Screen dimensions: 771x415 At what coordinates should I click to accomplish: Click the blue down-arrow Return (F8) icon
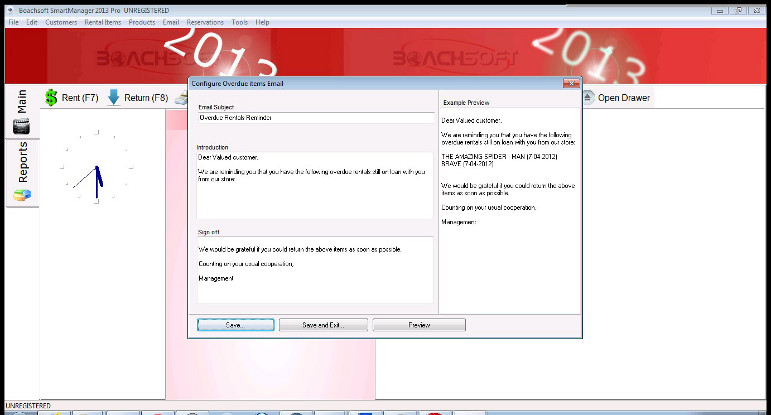[x=114, y=97]
